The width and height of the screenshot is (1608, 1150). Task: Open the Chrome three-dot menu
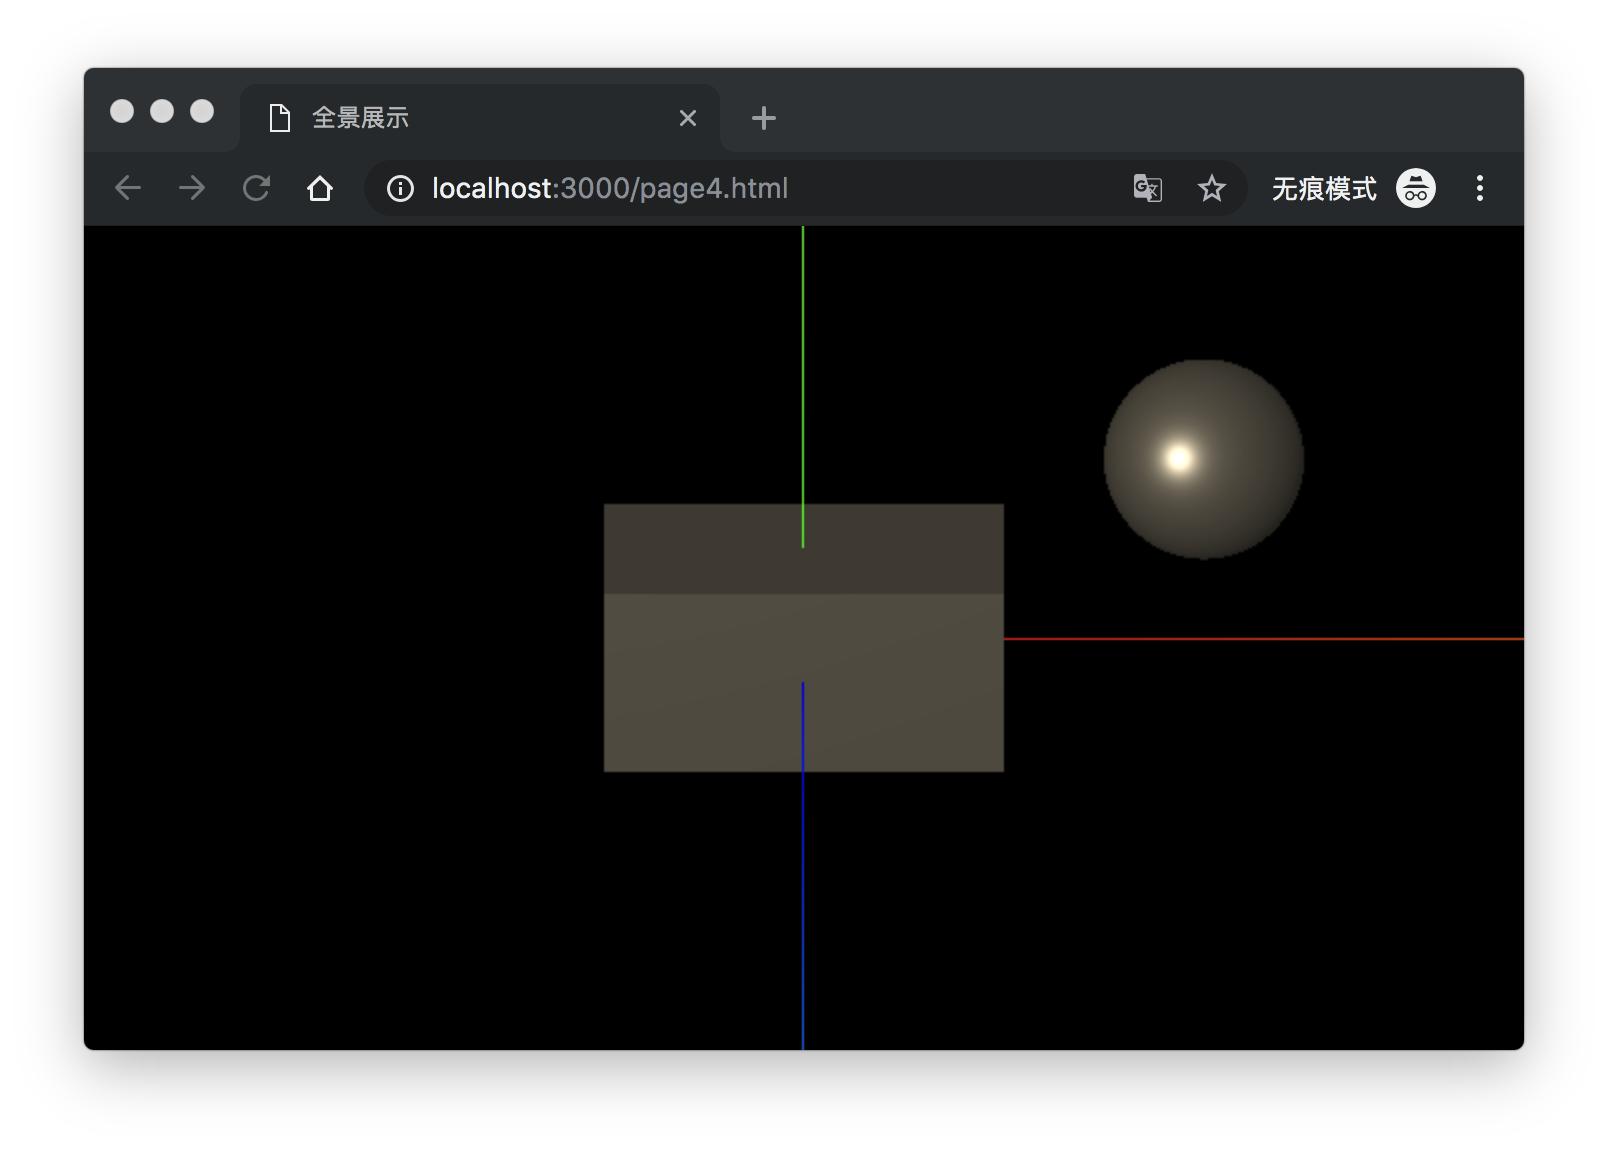(x=1479, y=188)
